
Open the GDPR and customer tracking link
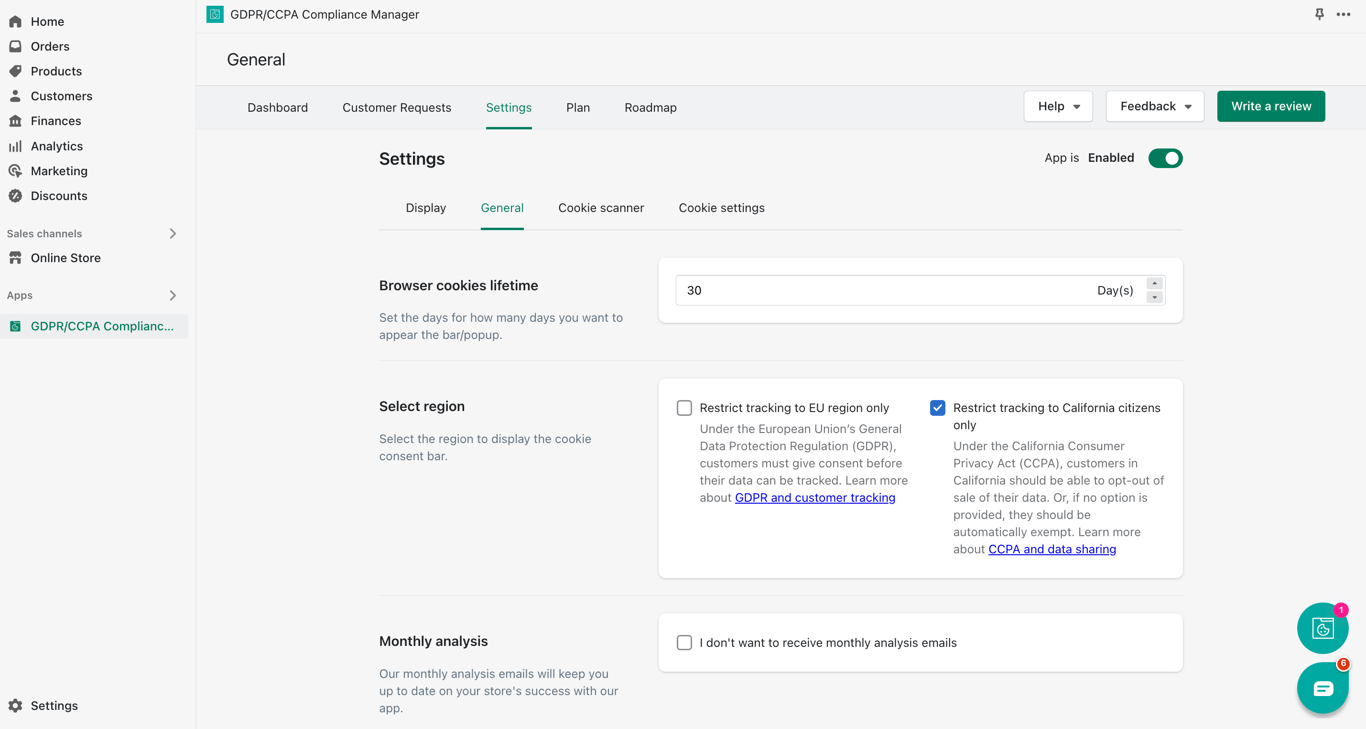[x=815, y=497]
